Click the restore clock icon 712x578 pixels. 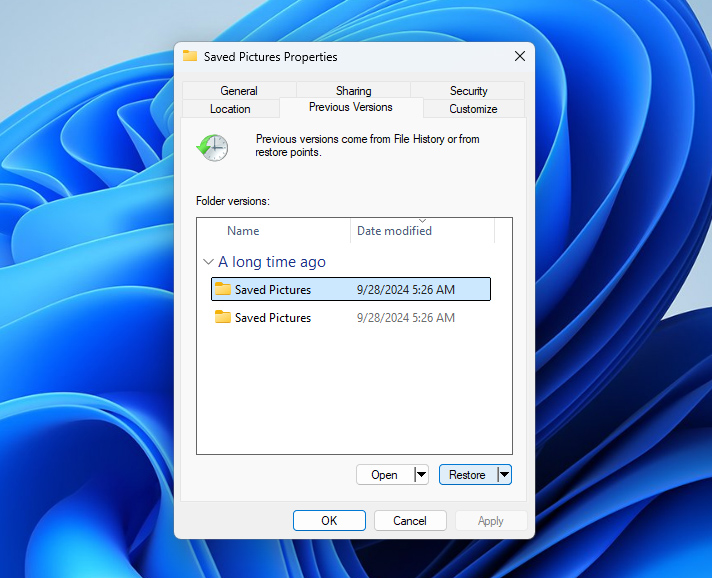213,148
